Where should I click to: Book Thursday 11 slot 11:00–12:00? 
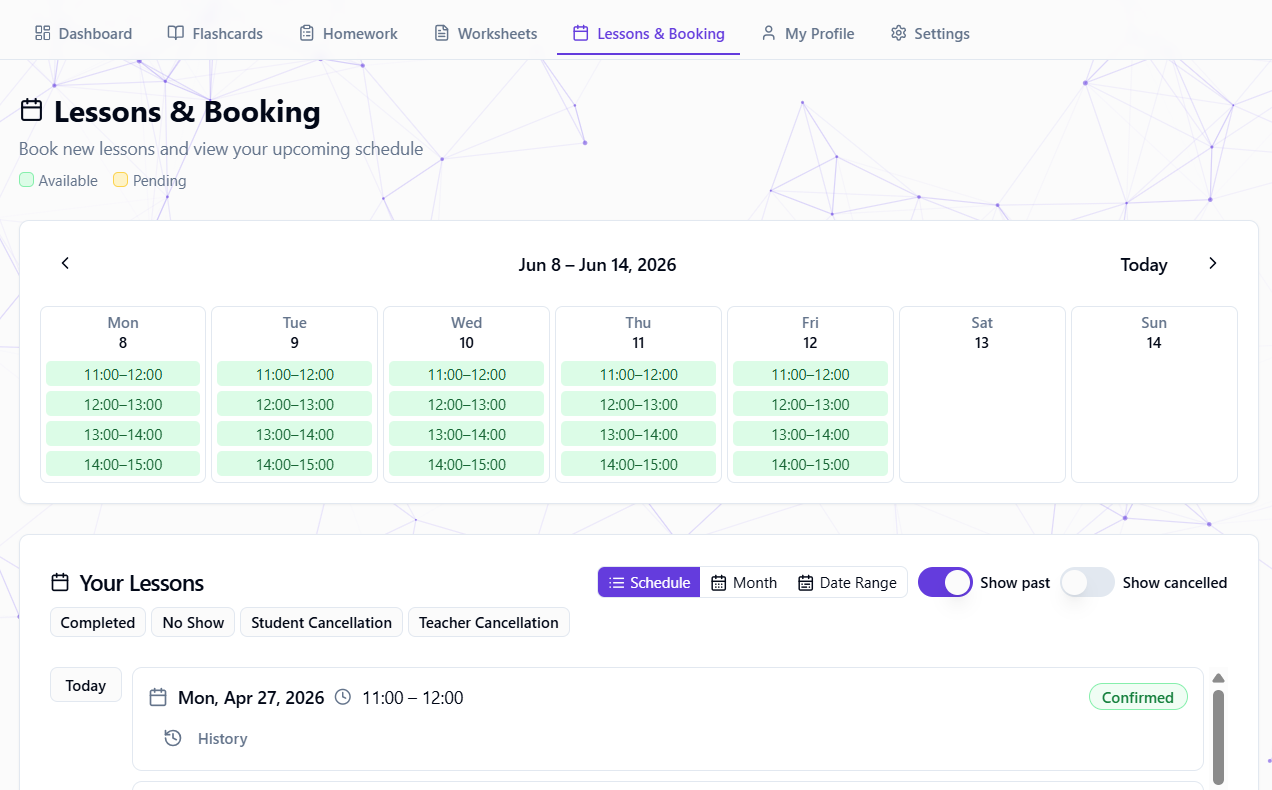pyautogui.click(x=639, y=374)
